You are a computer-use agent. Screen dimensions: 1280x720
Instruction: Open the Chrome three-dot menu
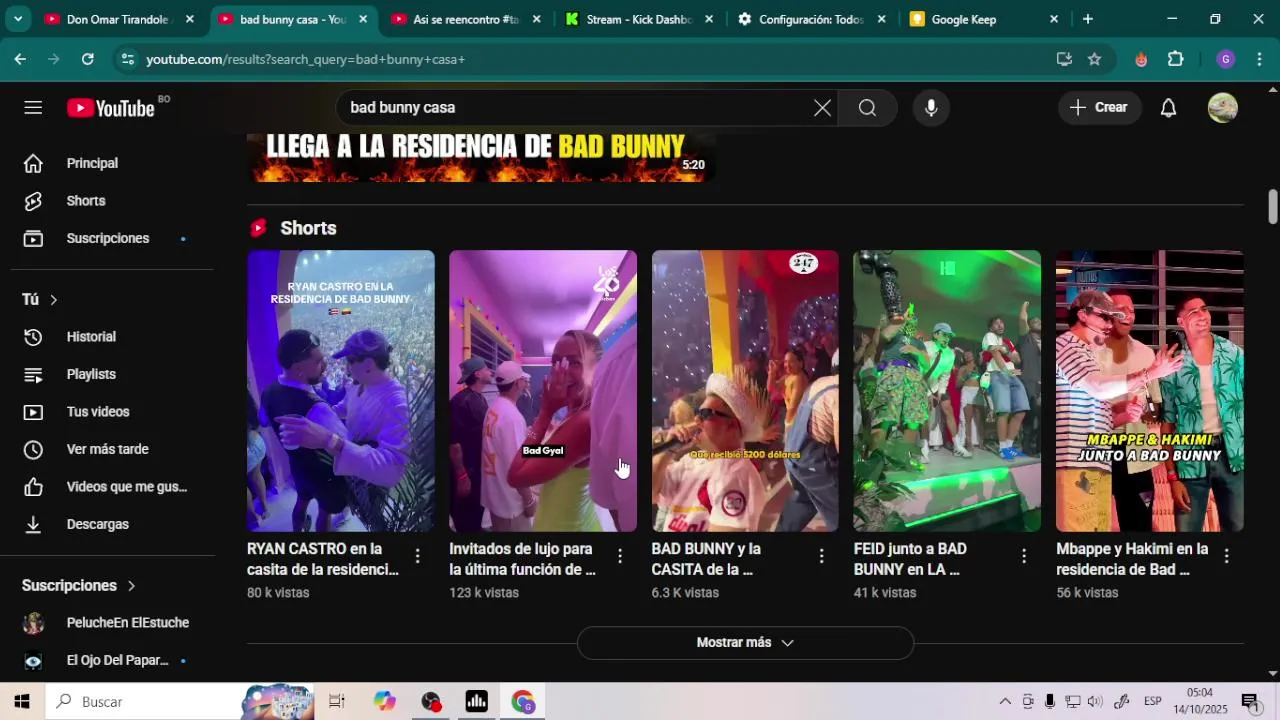tap(1258, 59)
